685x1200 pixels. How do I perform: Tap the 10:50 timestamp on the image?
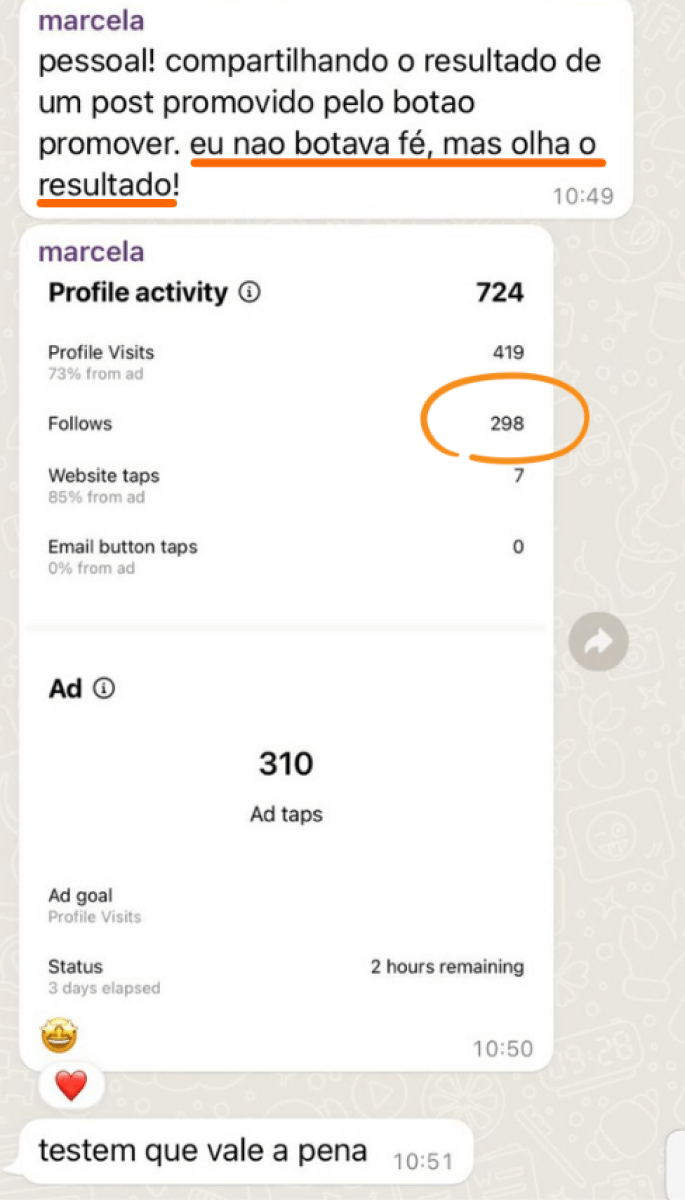pos(503,1049)
